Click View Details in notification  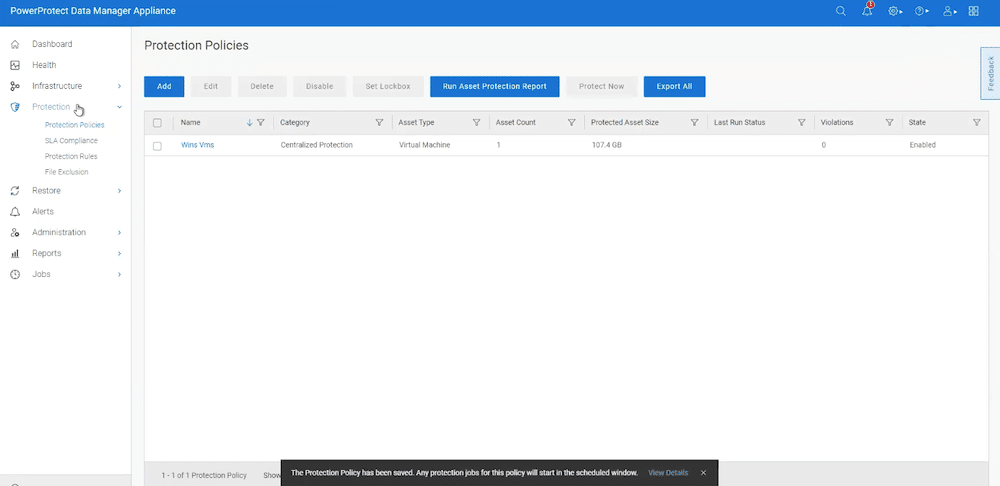point(668,473)
